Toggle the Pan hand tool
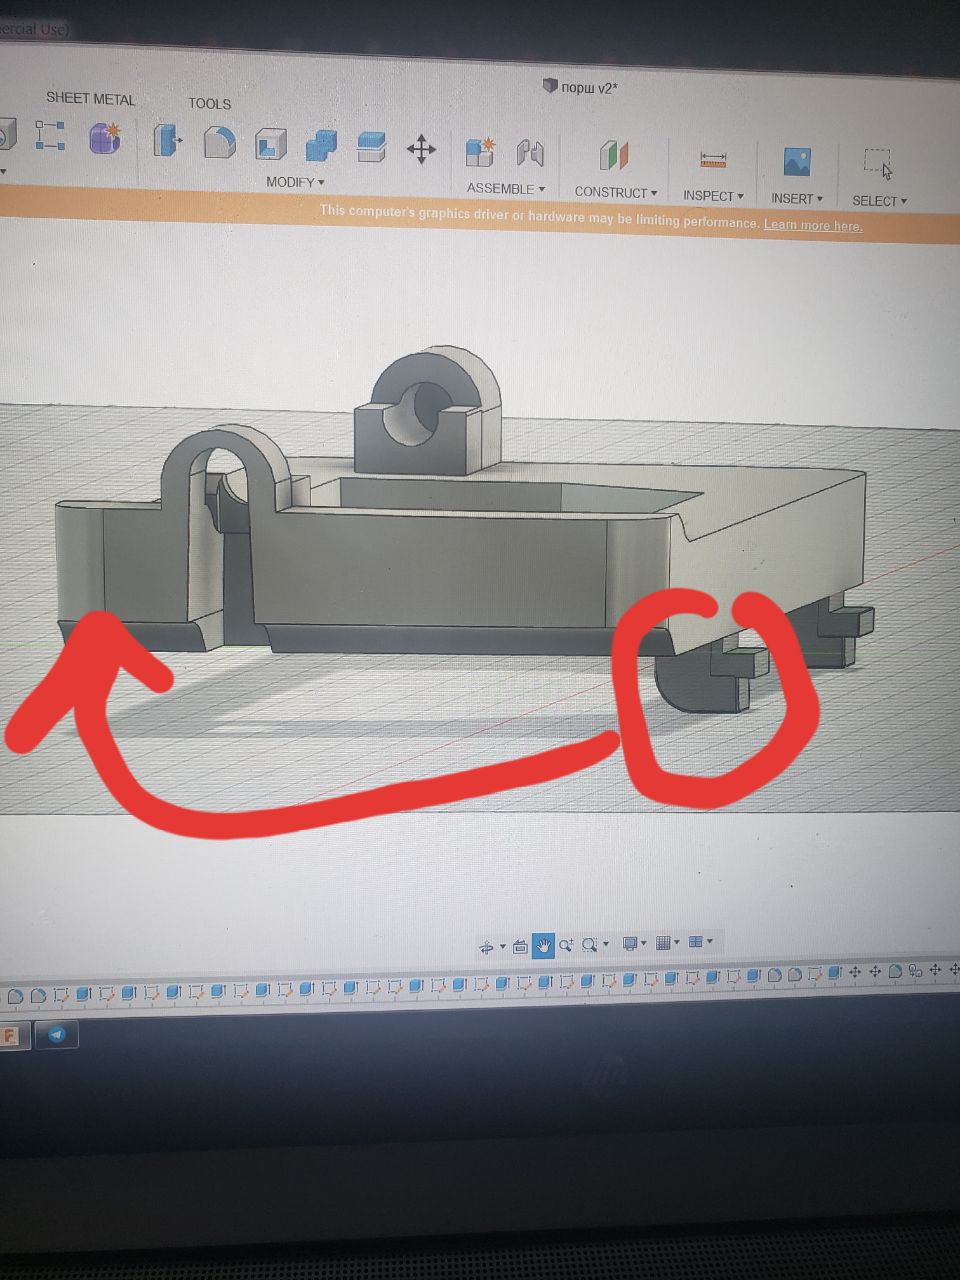Screen dimensions: 960x1280 (543, 945)
